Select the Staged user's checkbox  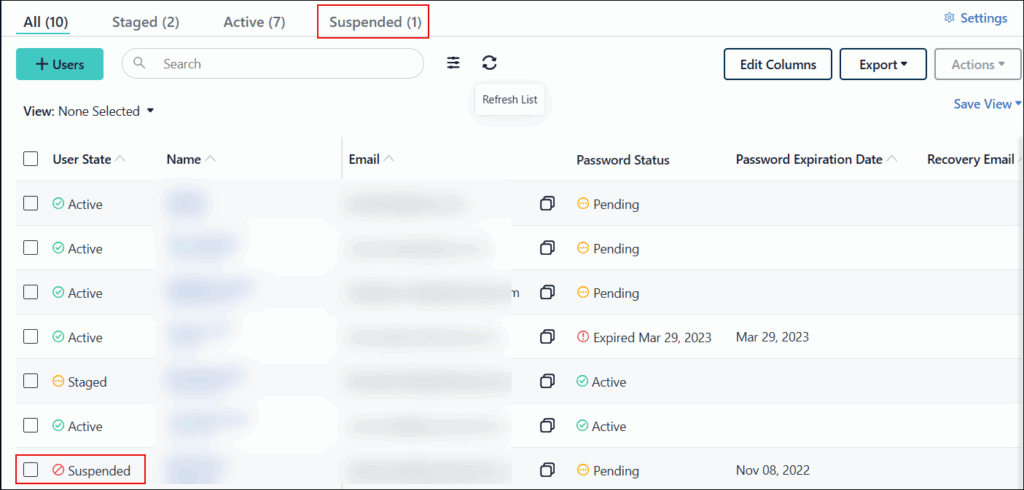pyautogui.click(x=31, y=381)
